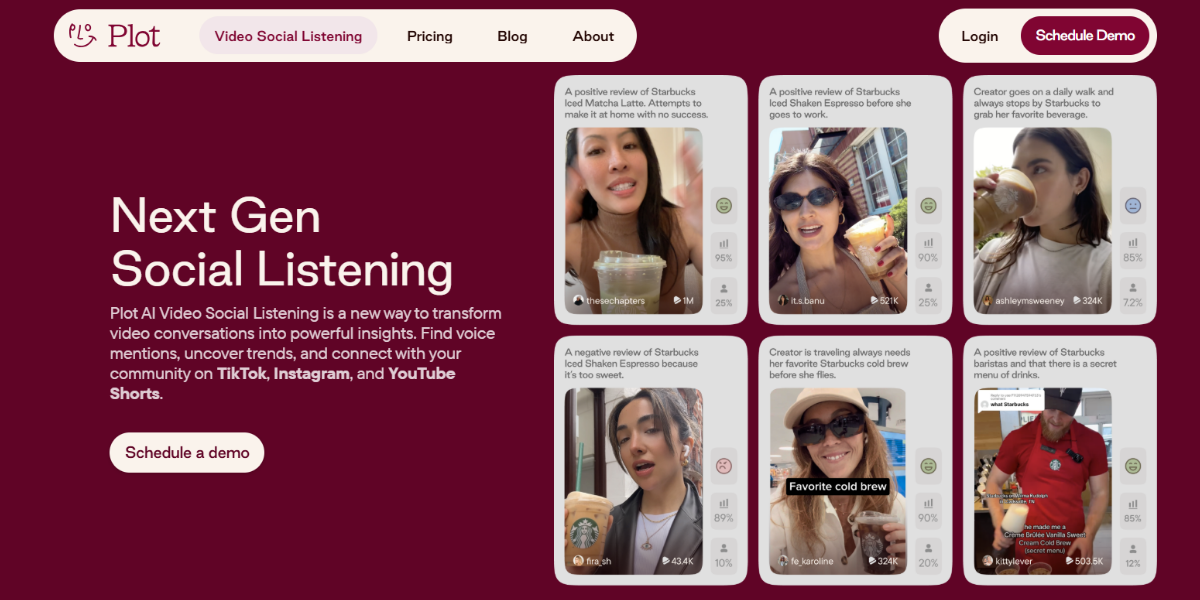Click the "YouTube Shorts" bold text

pyautogui.click(x=283, y=383)
